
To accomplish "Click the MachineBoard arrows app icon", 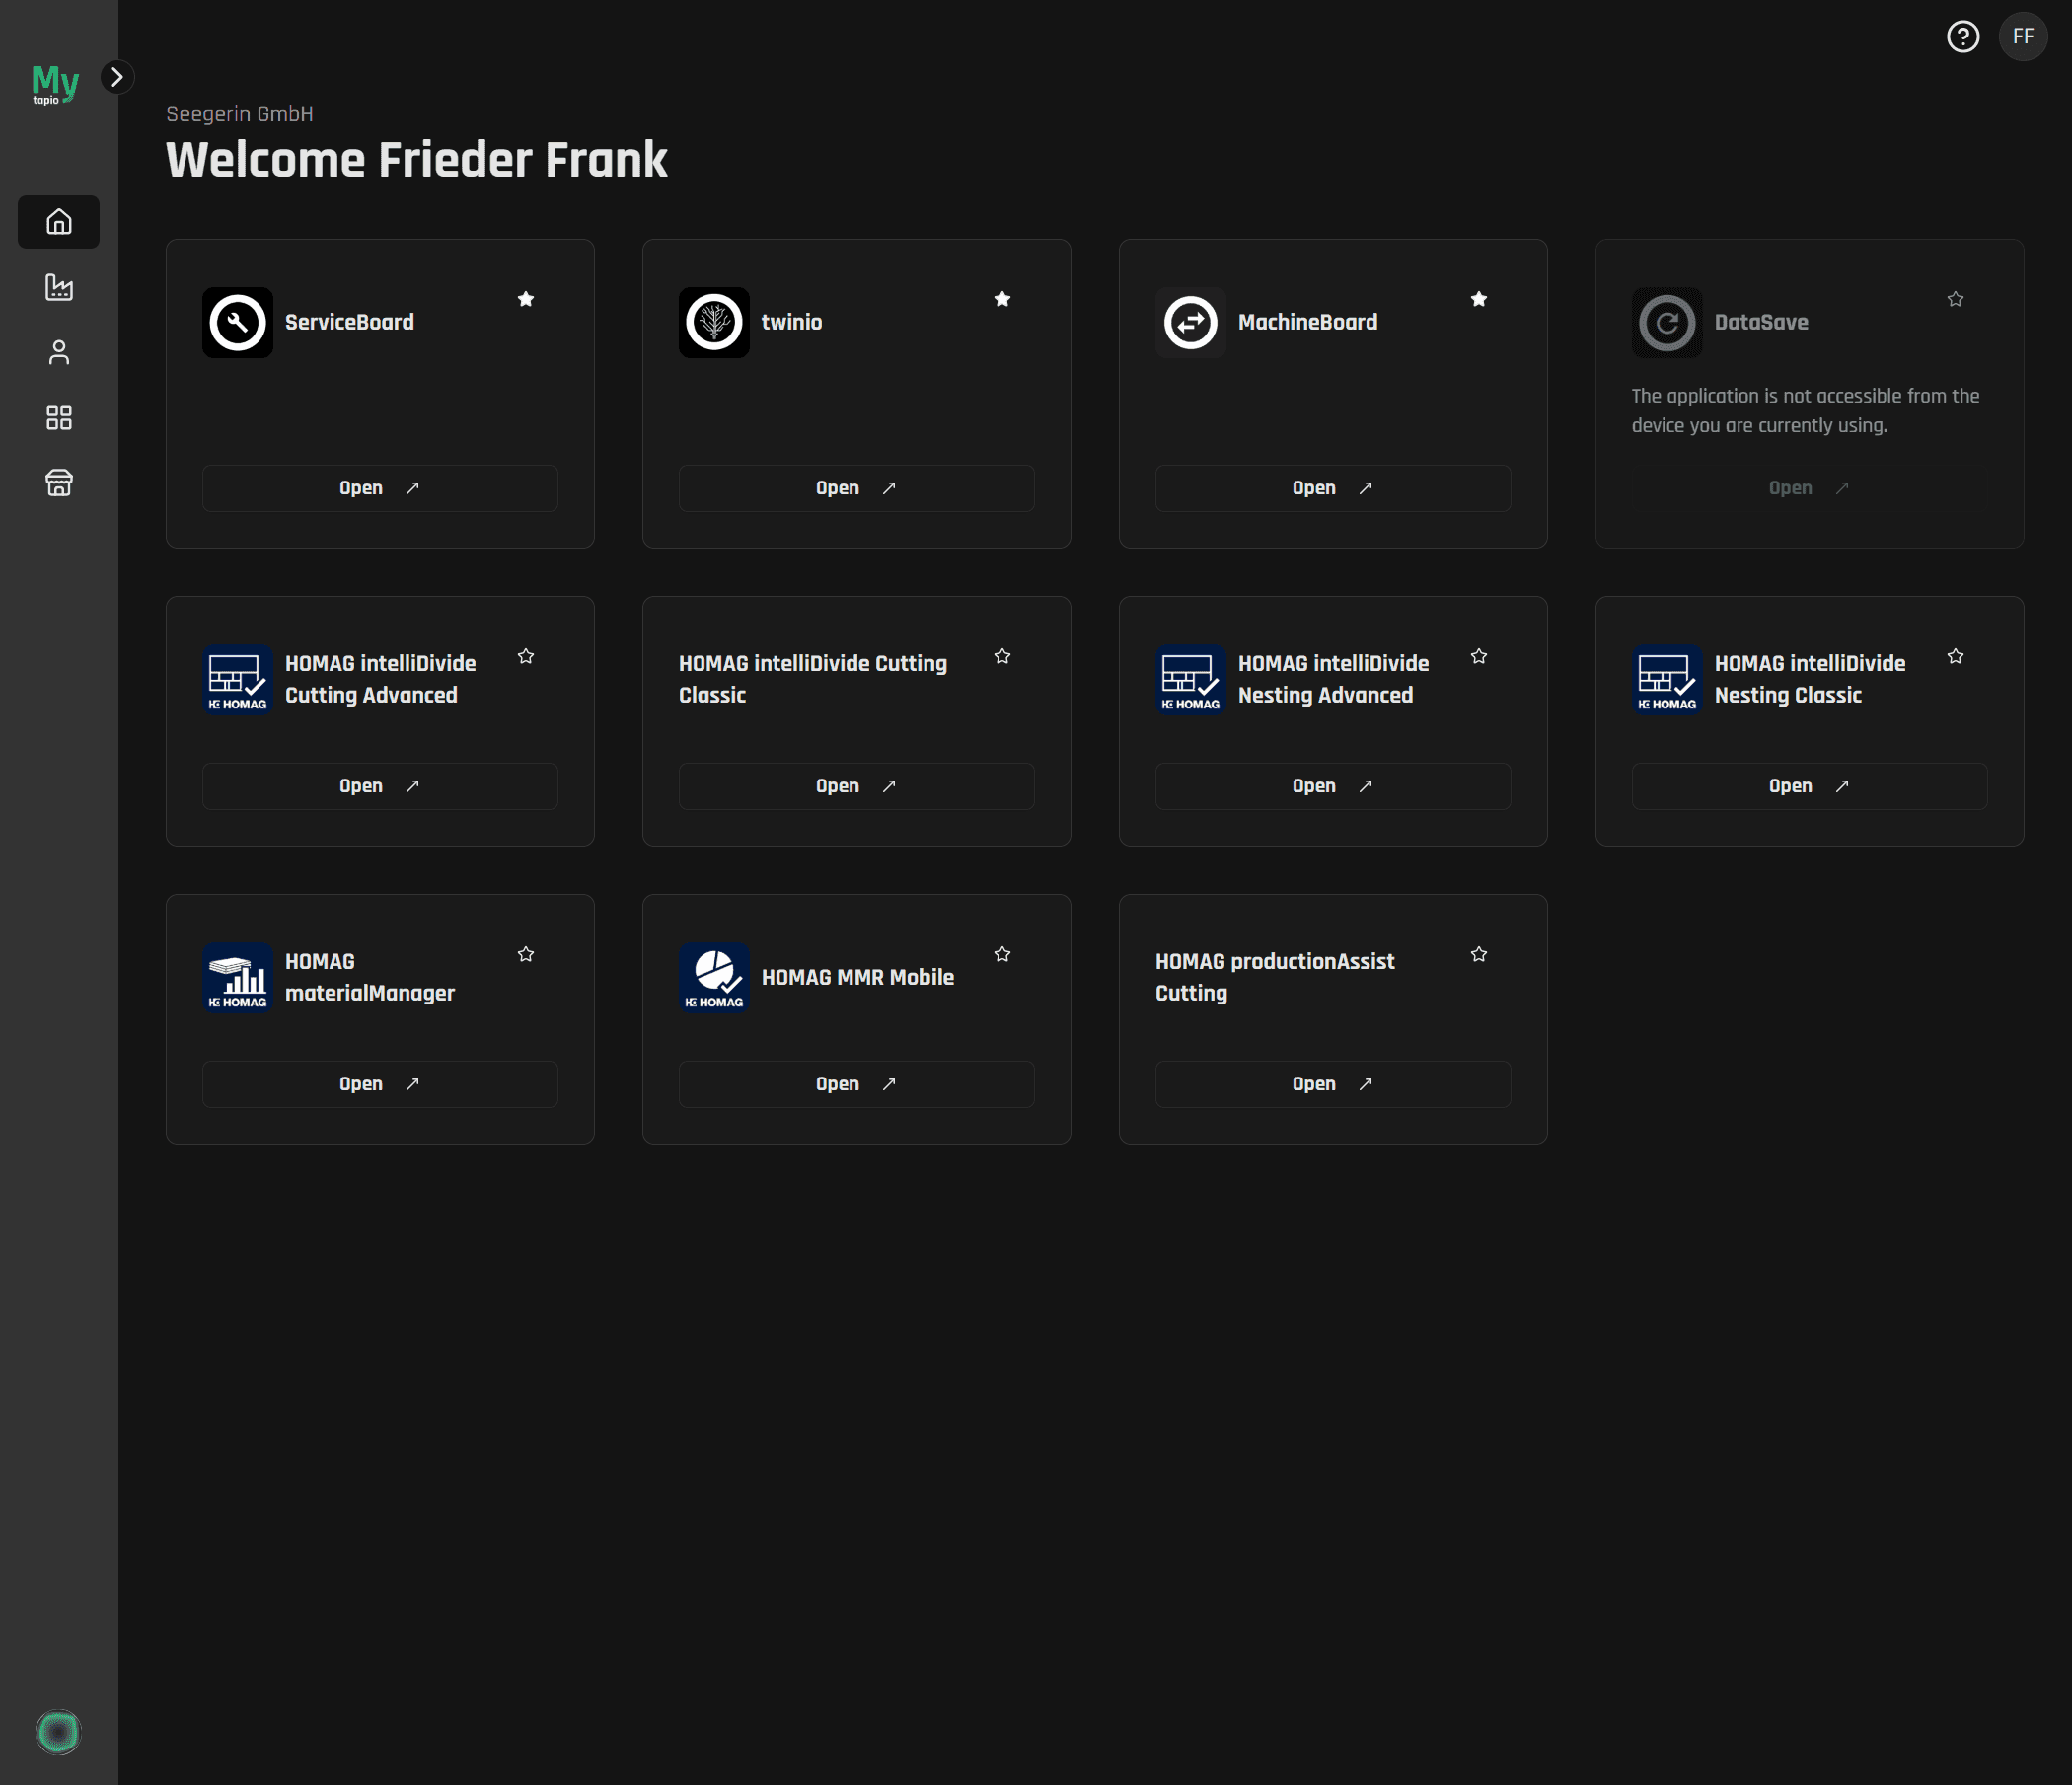I will coord(1190,322).
